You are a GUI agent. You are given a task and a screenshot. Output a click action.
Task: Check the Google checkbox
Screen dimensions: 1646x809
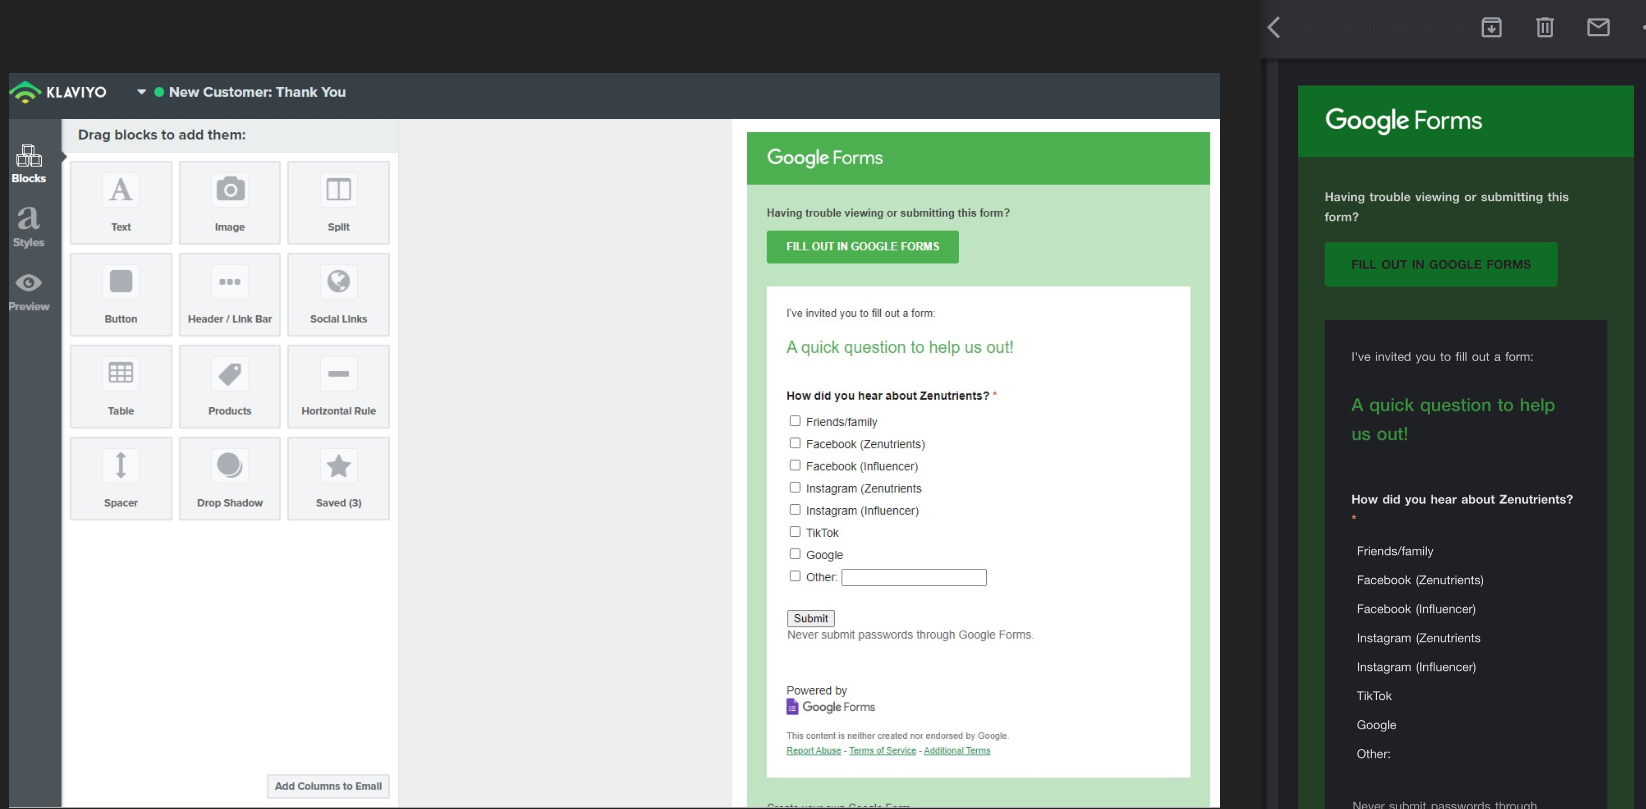(x=795, y=553)
